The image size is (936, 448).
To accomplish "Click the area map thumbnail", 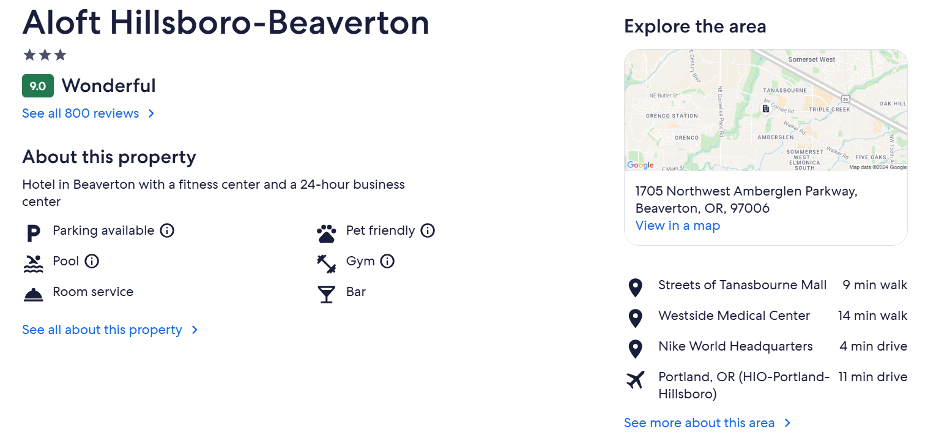I will coord(766,111).
